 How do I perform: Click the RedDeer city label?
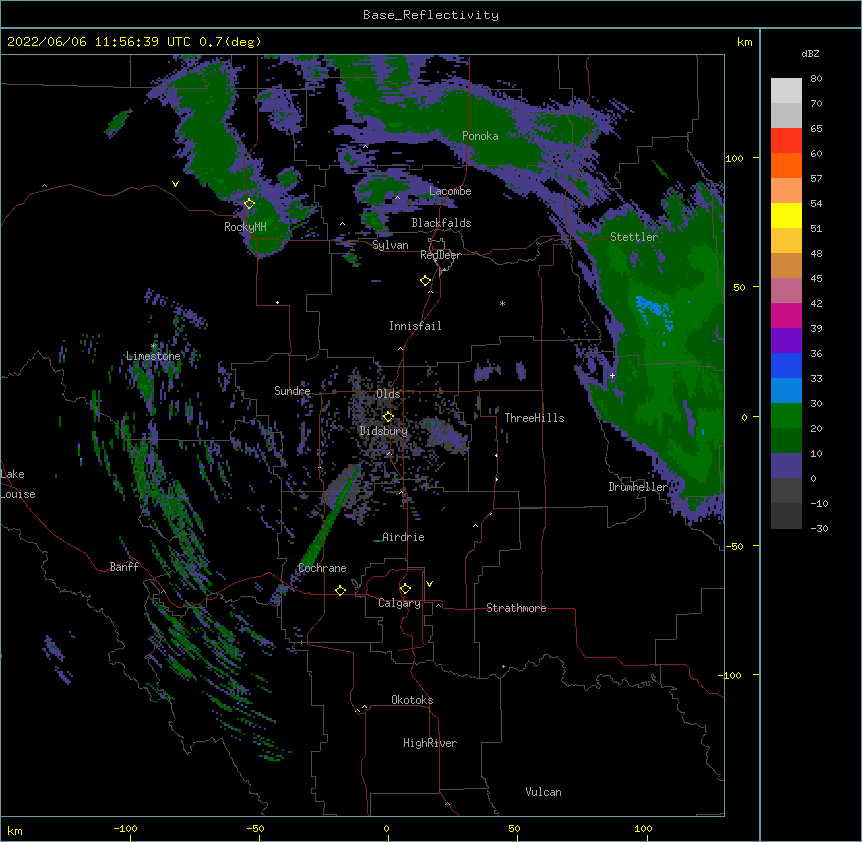440,255
